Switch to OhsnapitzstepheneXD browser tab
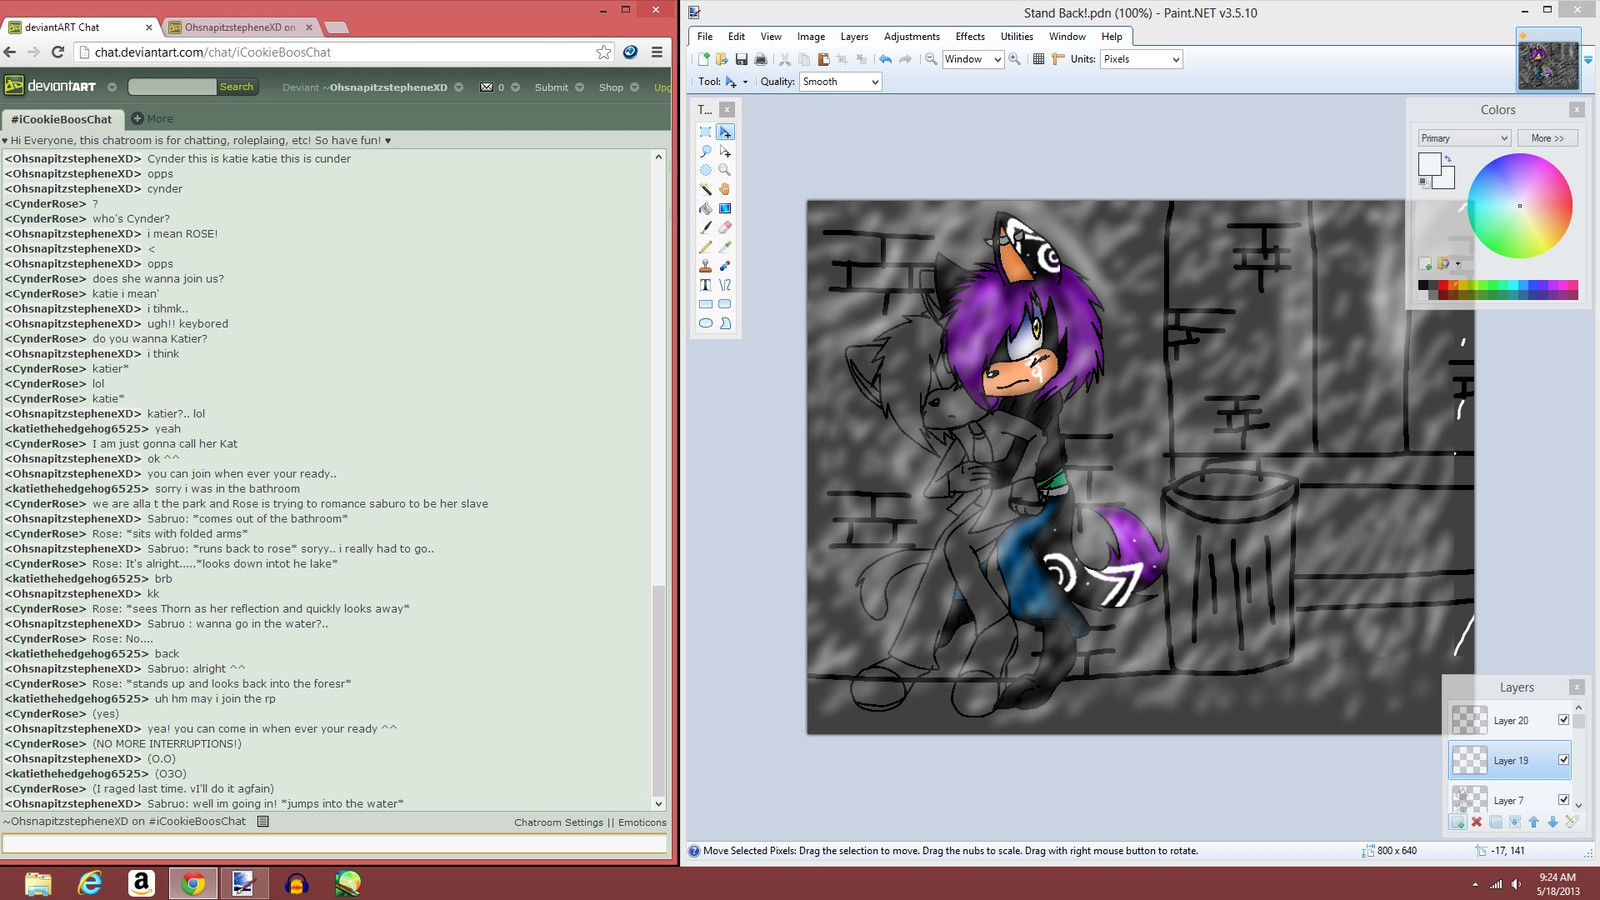This screenshot has width=1600, height=900. [x=240, y=27]
